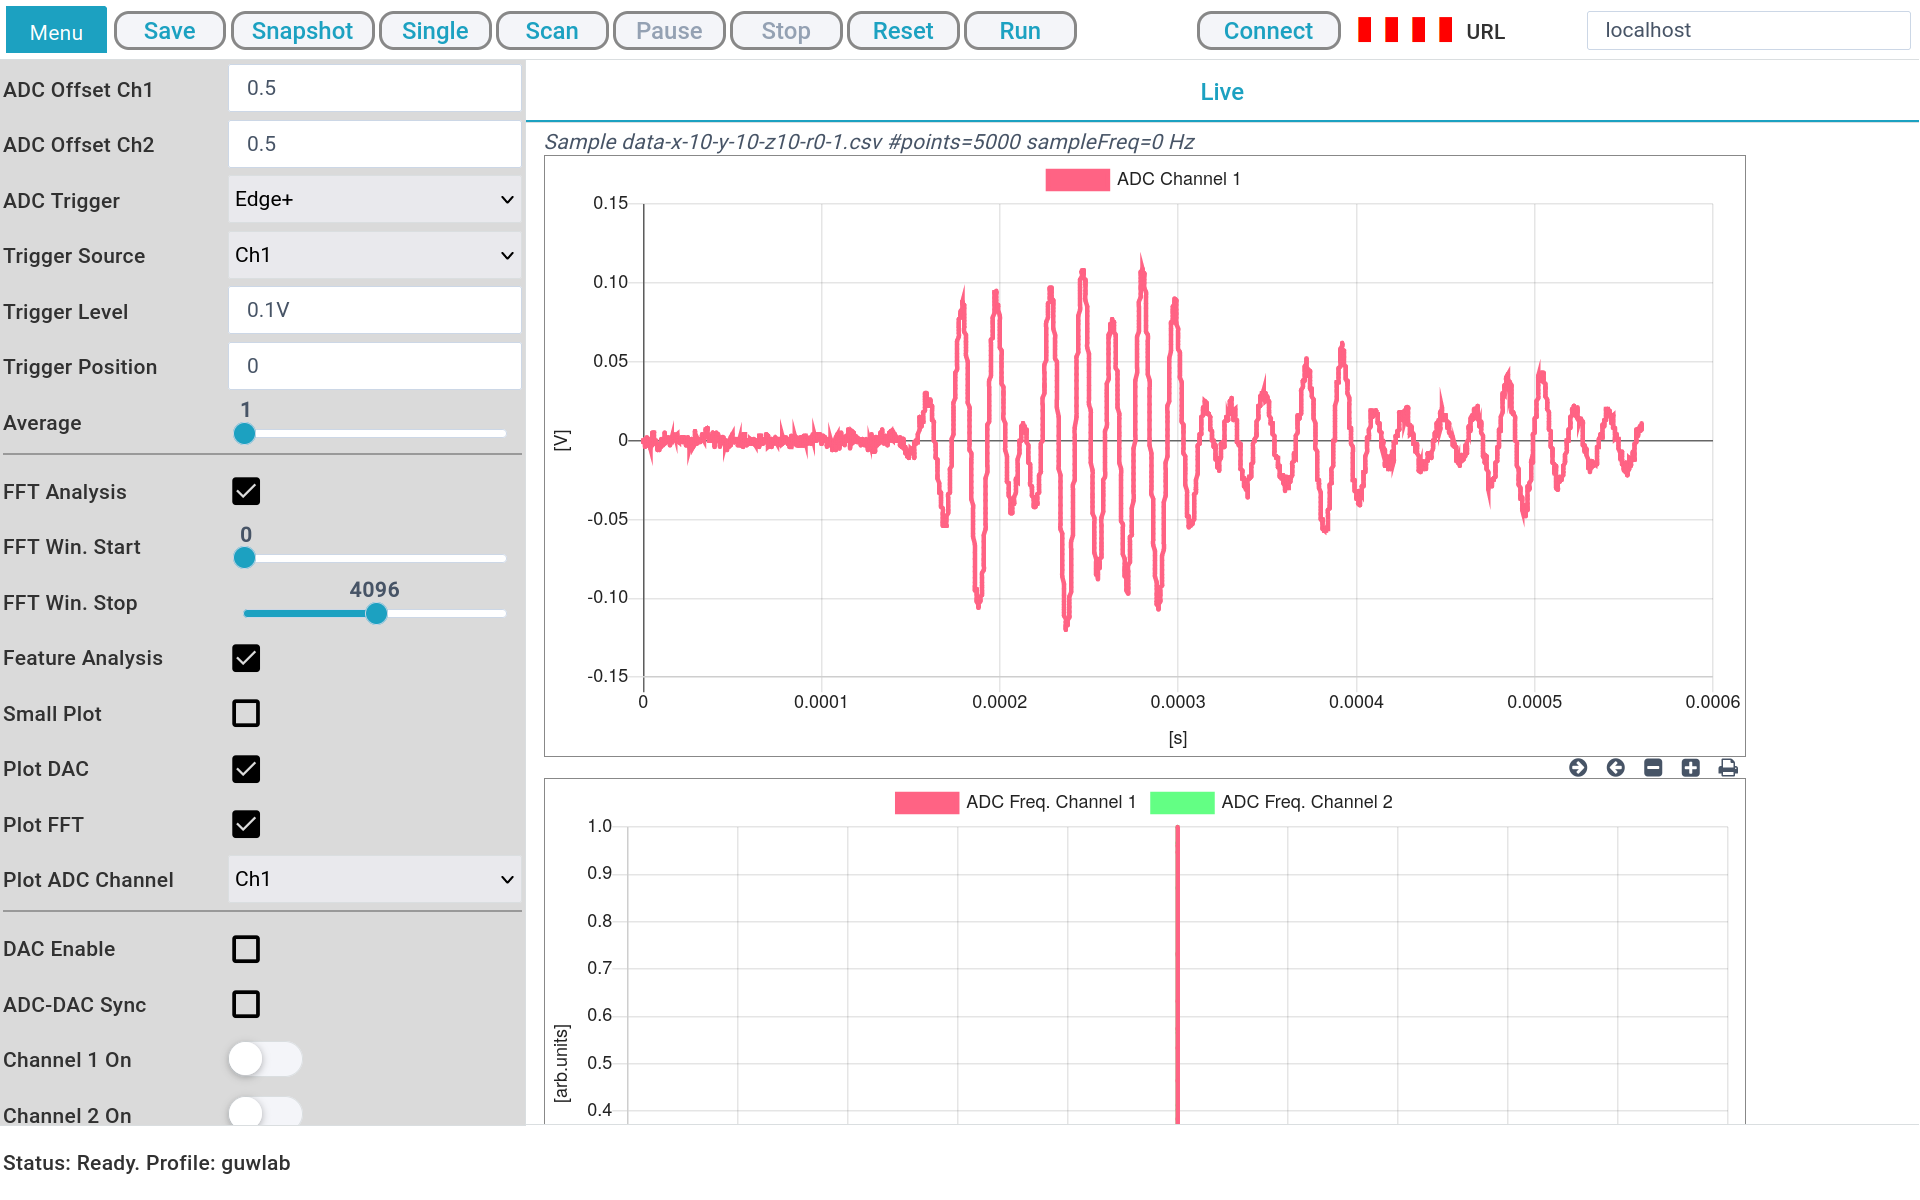Click the minus square chart icon
Viewport: 1920px width, 1200px height.
point(1653,768)
